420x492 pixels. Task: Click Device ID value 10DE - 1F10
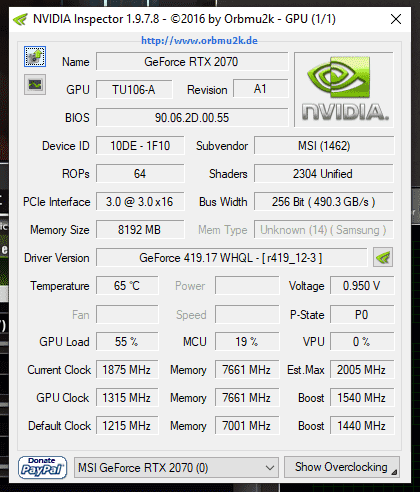pyautogui.click(x=140, y=146)
